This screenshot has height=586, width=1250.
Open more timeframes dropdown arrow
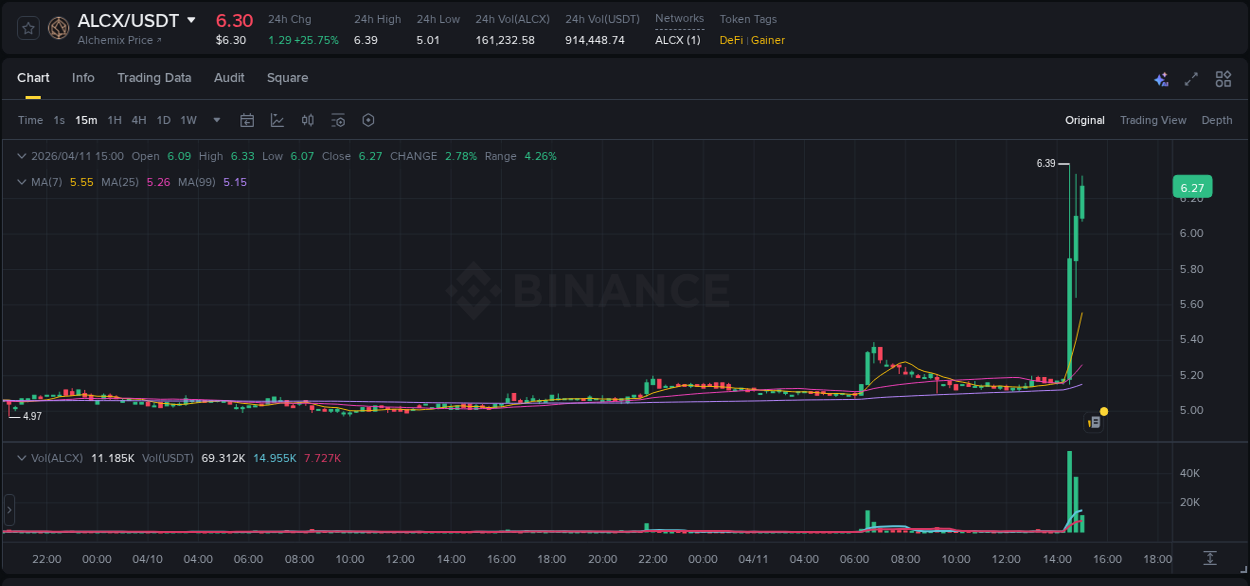point(218,120)
